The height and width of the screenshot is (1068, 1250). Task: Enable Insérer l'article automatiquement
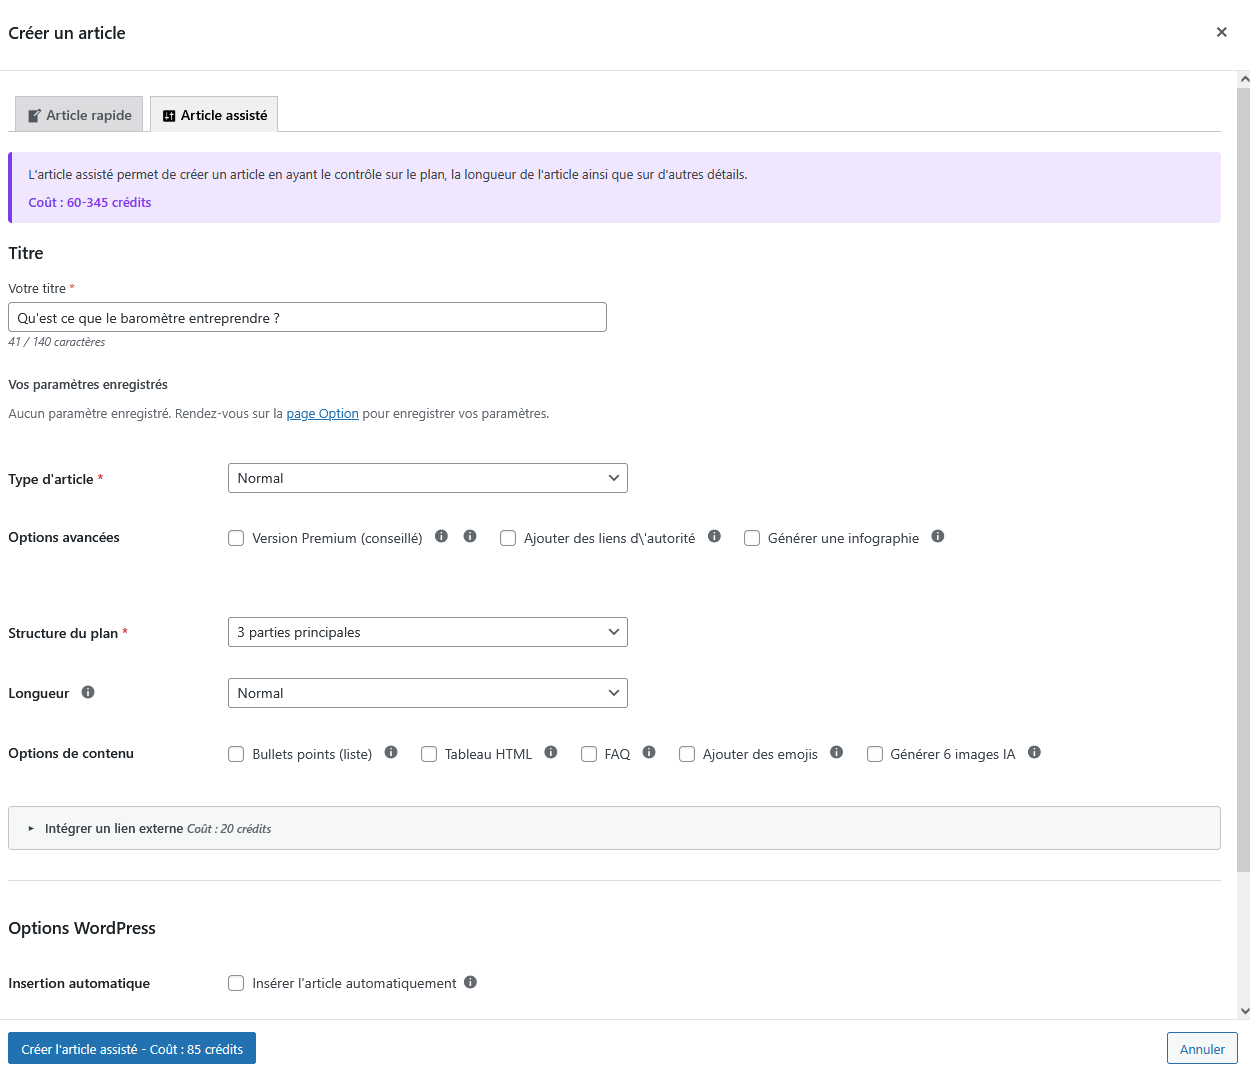coord(236,983)
